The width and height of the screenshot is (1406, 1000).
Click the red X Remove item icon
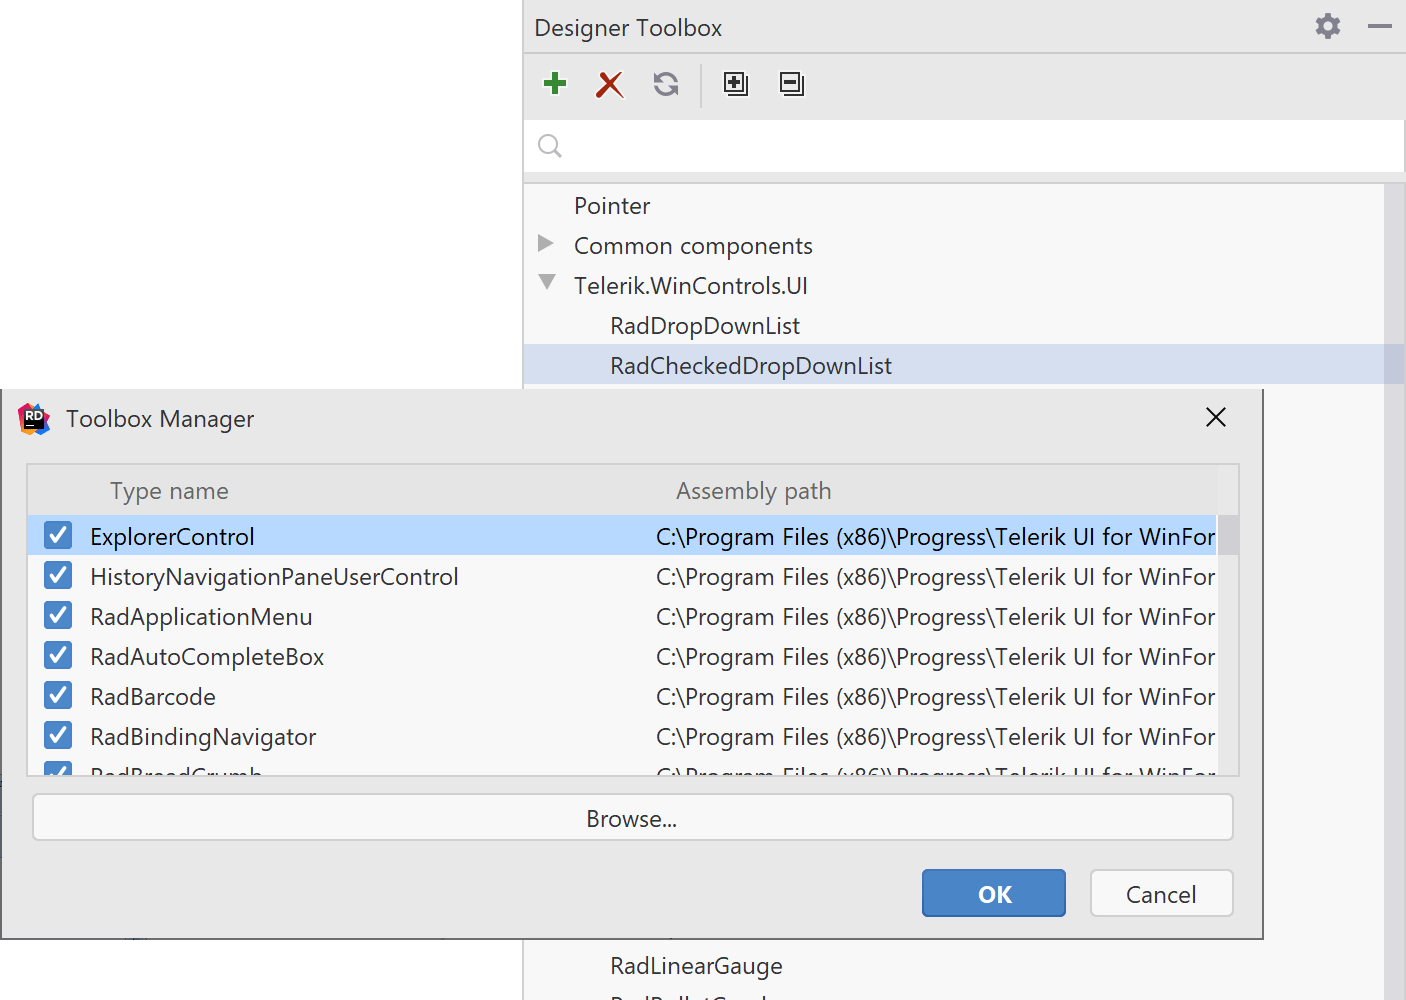[610, 84]
